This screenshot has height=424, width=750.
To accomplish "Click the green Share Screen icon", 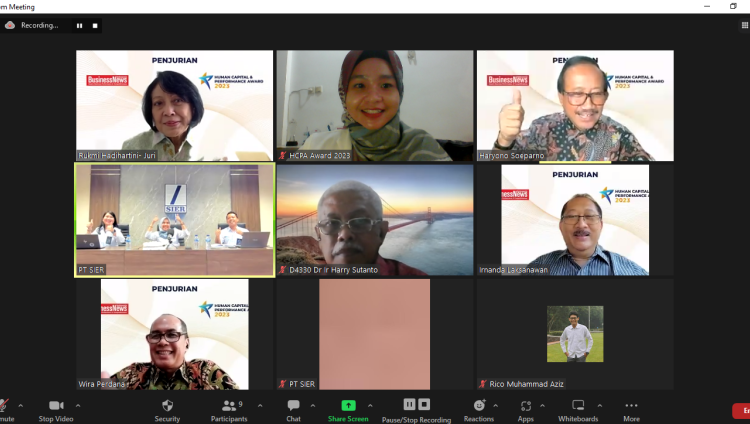I will [x=348, y=405].
